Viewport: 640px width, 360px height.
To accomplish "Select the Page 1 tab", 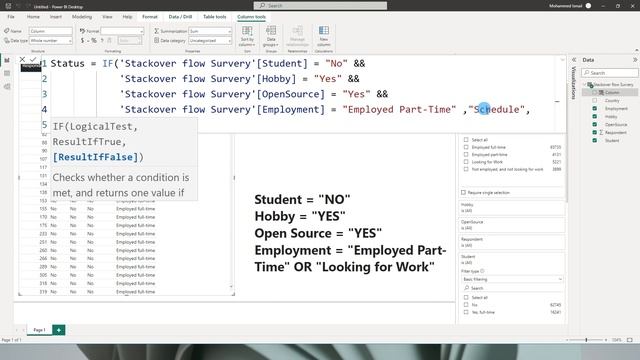I will tap(39, 330).
